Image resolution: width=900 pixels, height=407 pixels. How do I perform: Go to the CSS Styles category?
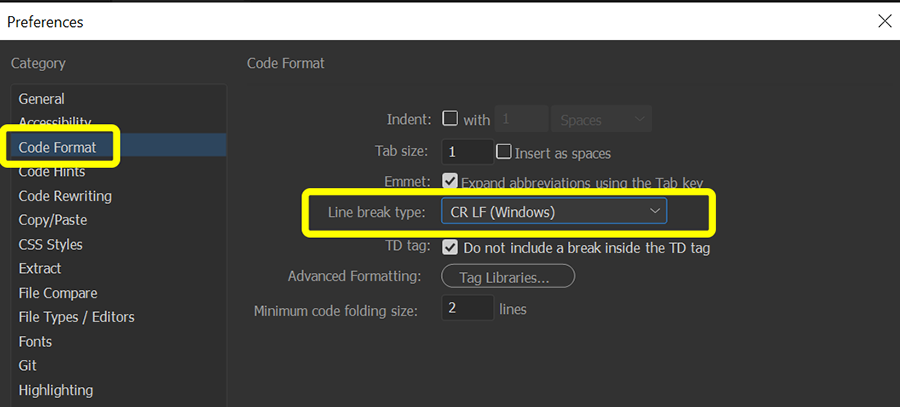pos(51,245)
